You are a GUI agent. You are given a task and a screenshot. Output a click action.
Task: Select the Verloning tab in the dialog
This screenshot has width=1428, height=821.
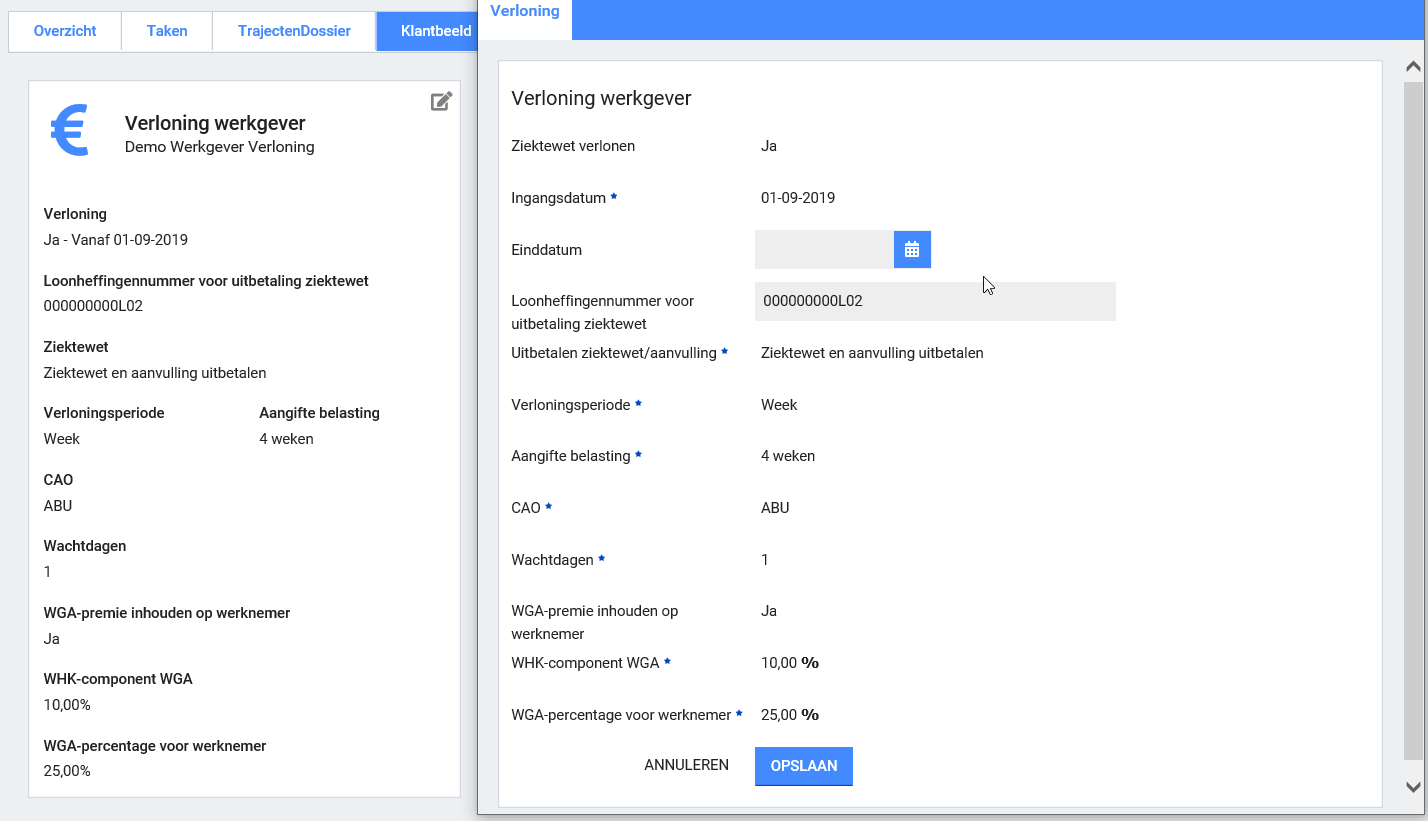pyautogui.click(x=525, y=11)
